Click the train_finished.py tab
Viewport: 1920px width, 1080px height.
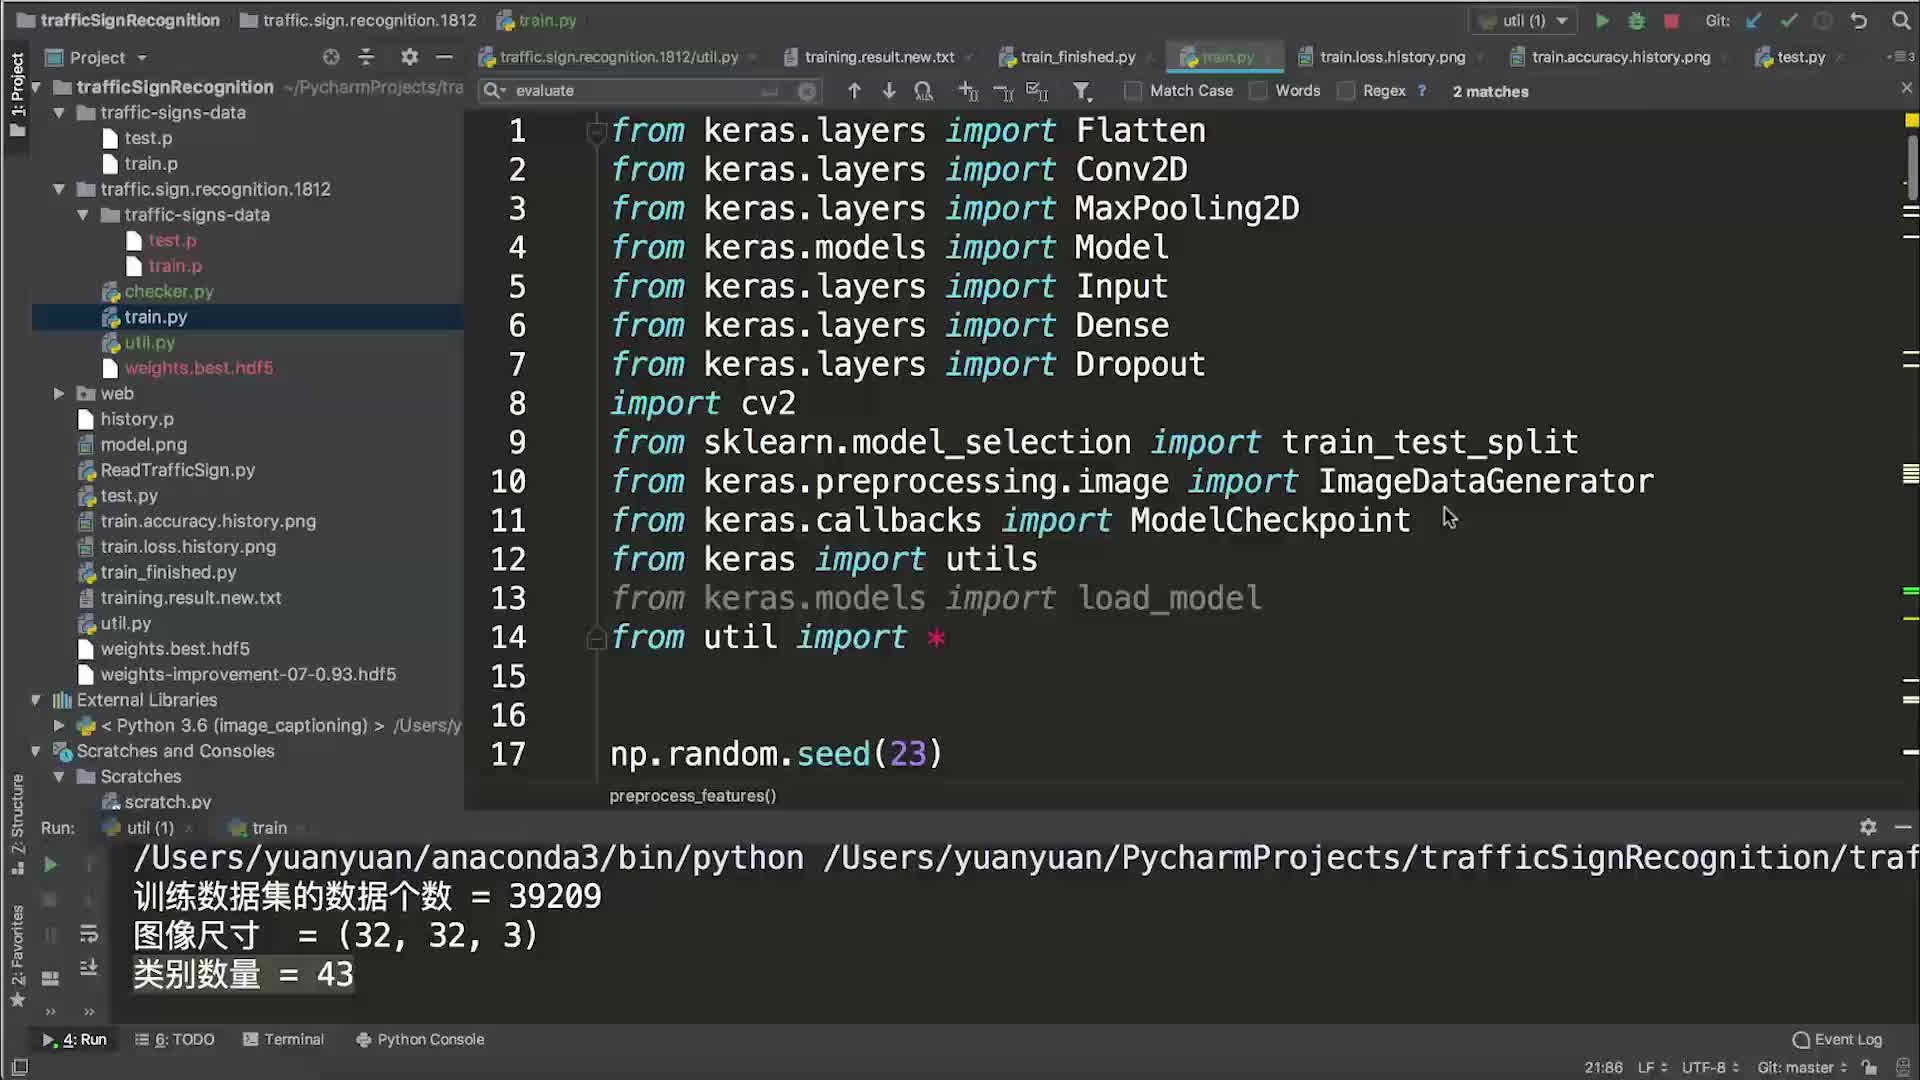click(1079, 55)
